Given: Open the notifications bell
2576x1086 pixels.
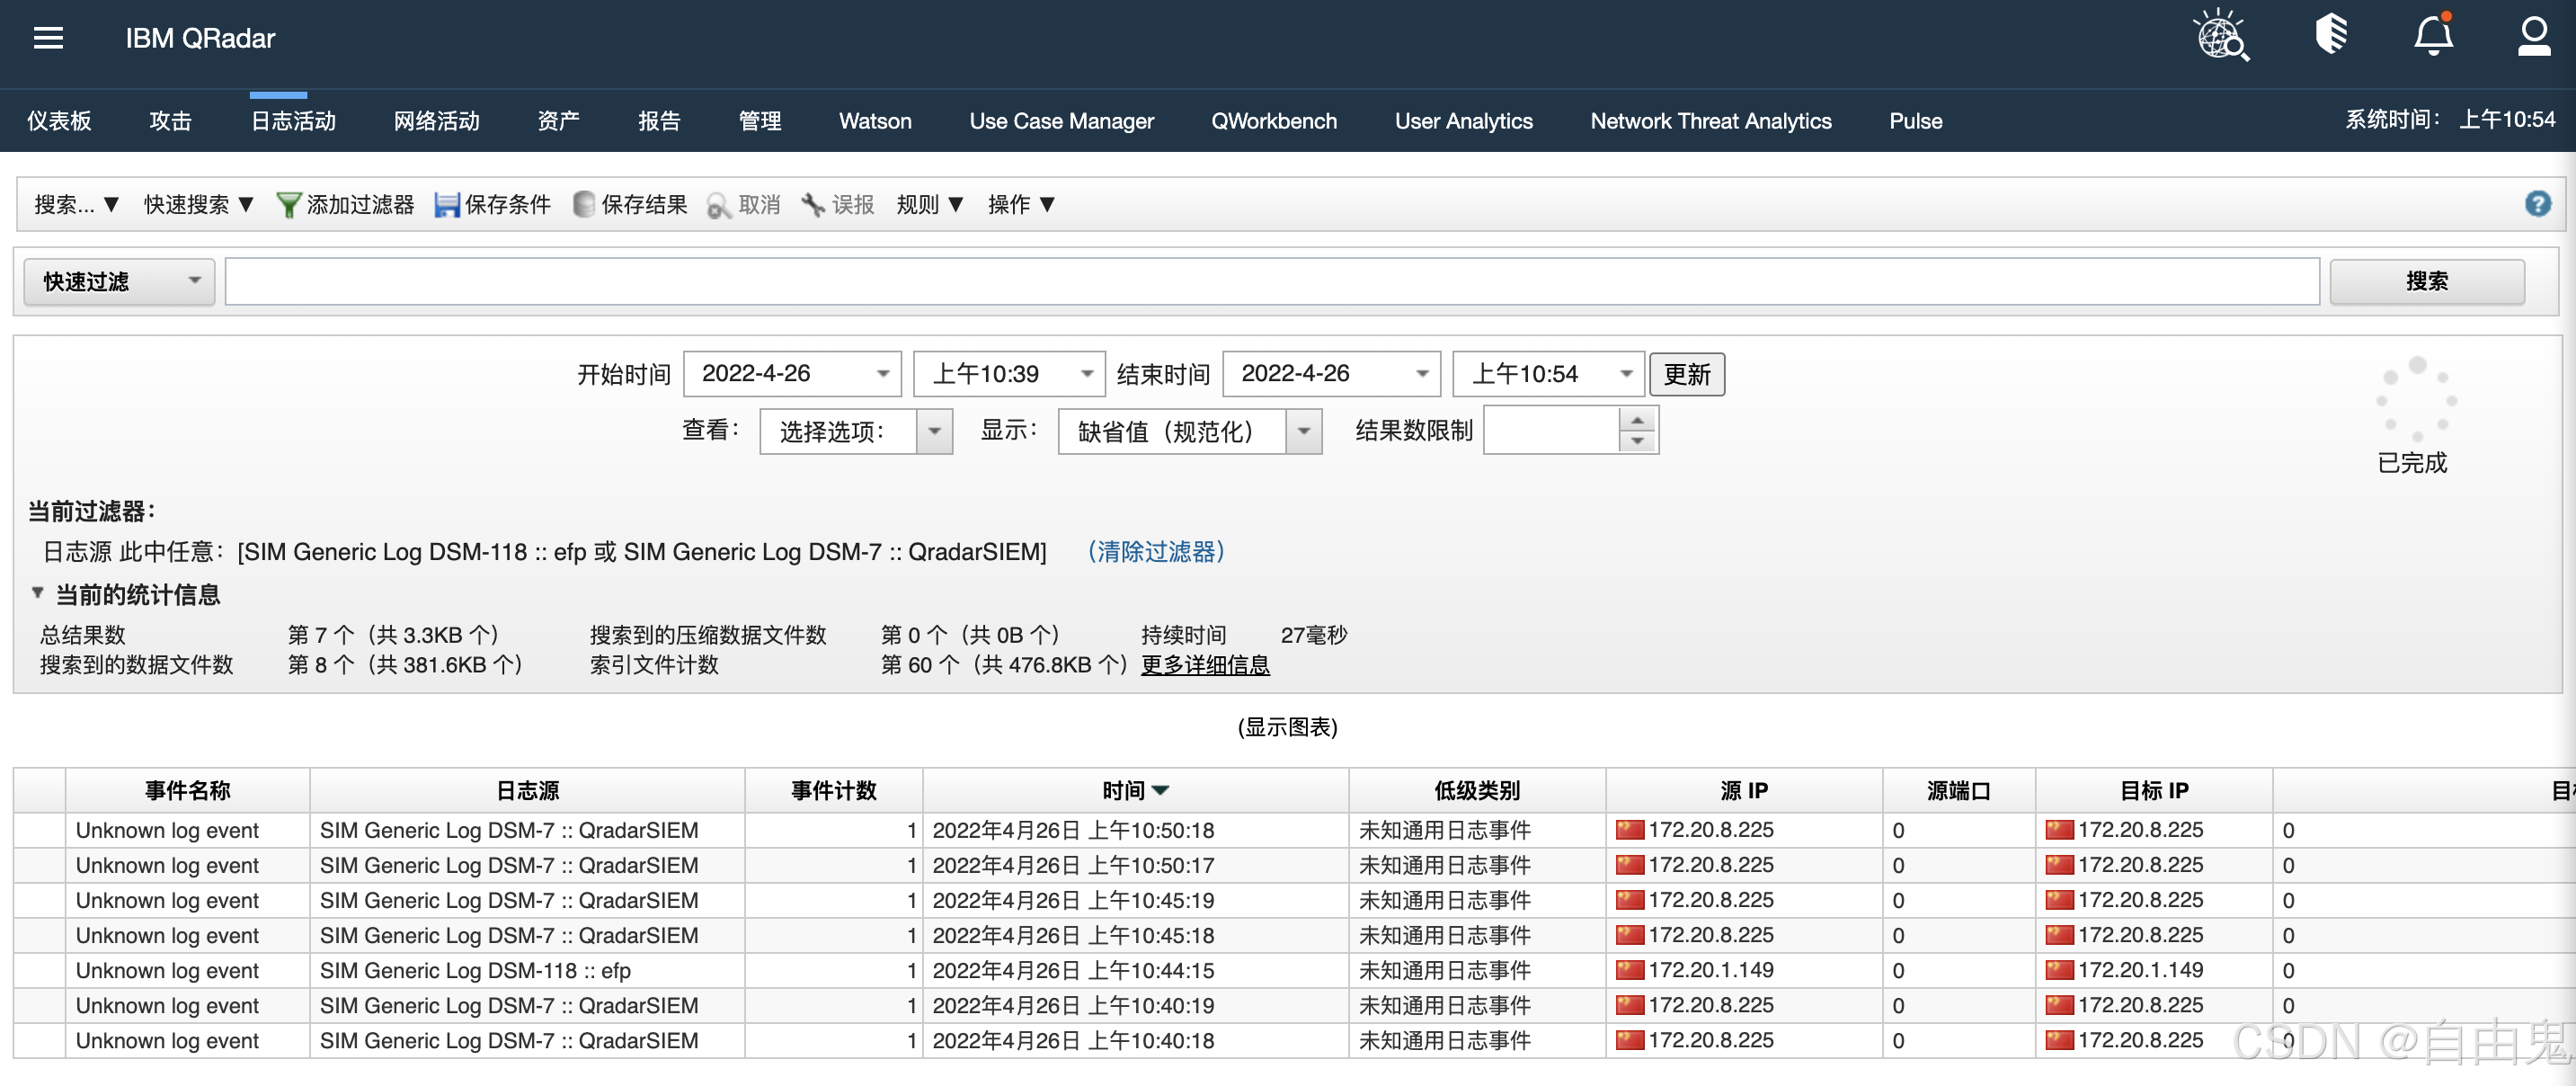Looking at the screenshot, I should tap(2433, 36).
